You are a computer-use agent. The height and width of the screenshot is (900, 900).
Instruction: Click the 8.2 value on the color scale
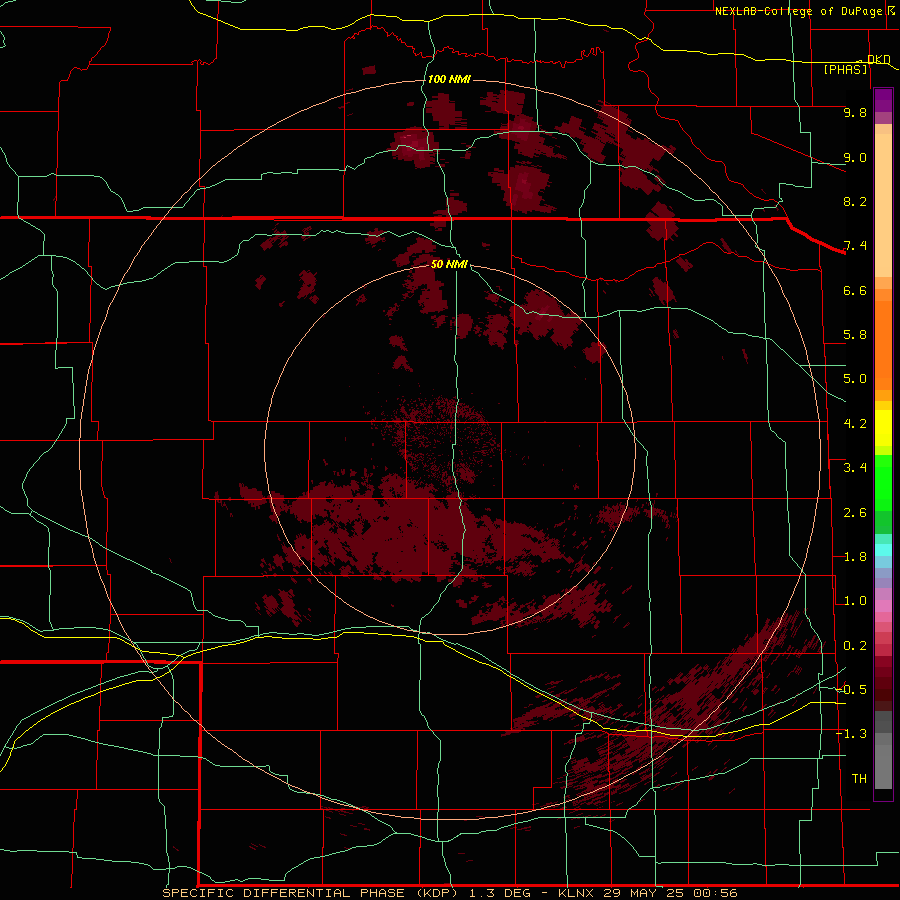[855, 201]
